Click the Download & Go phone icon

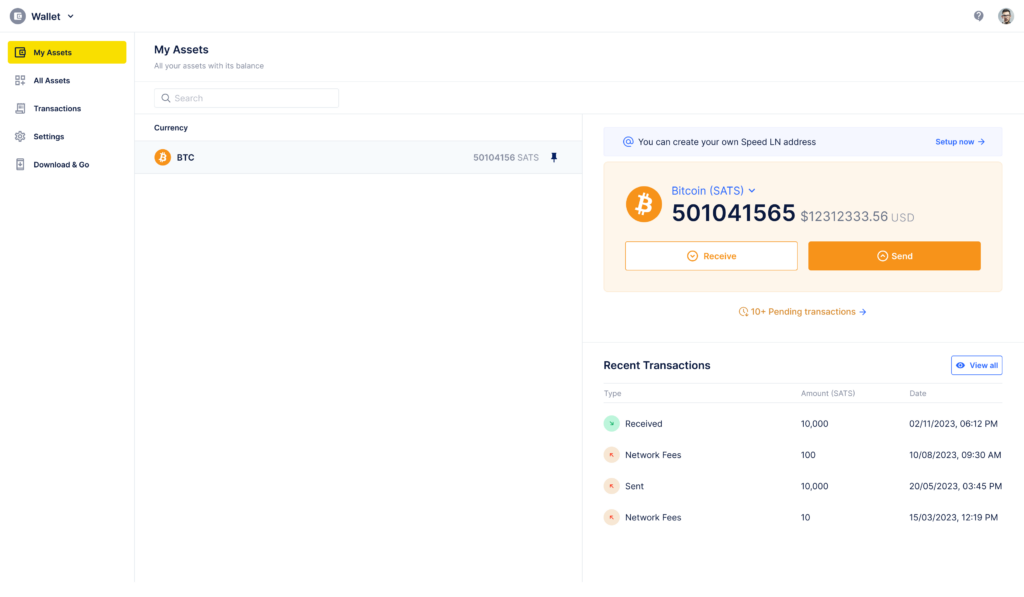point(20,164)
